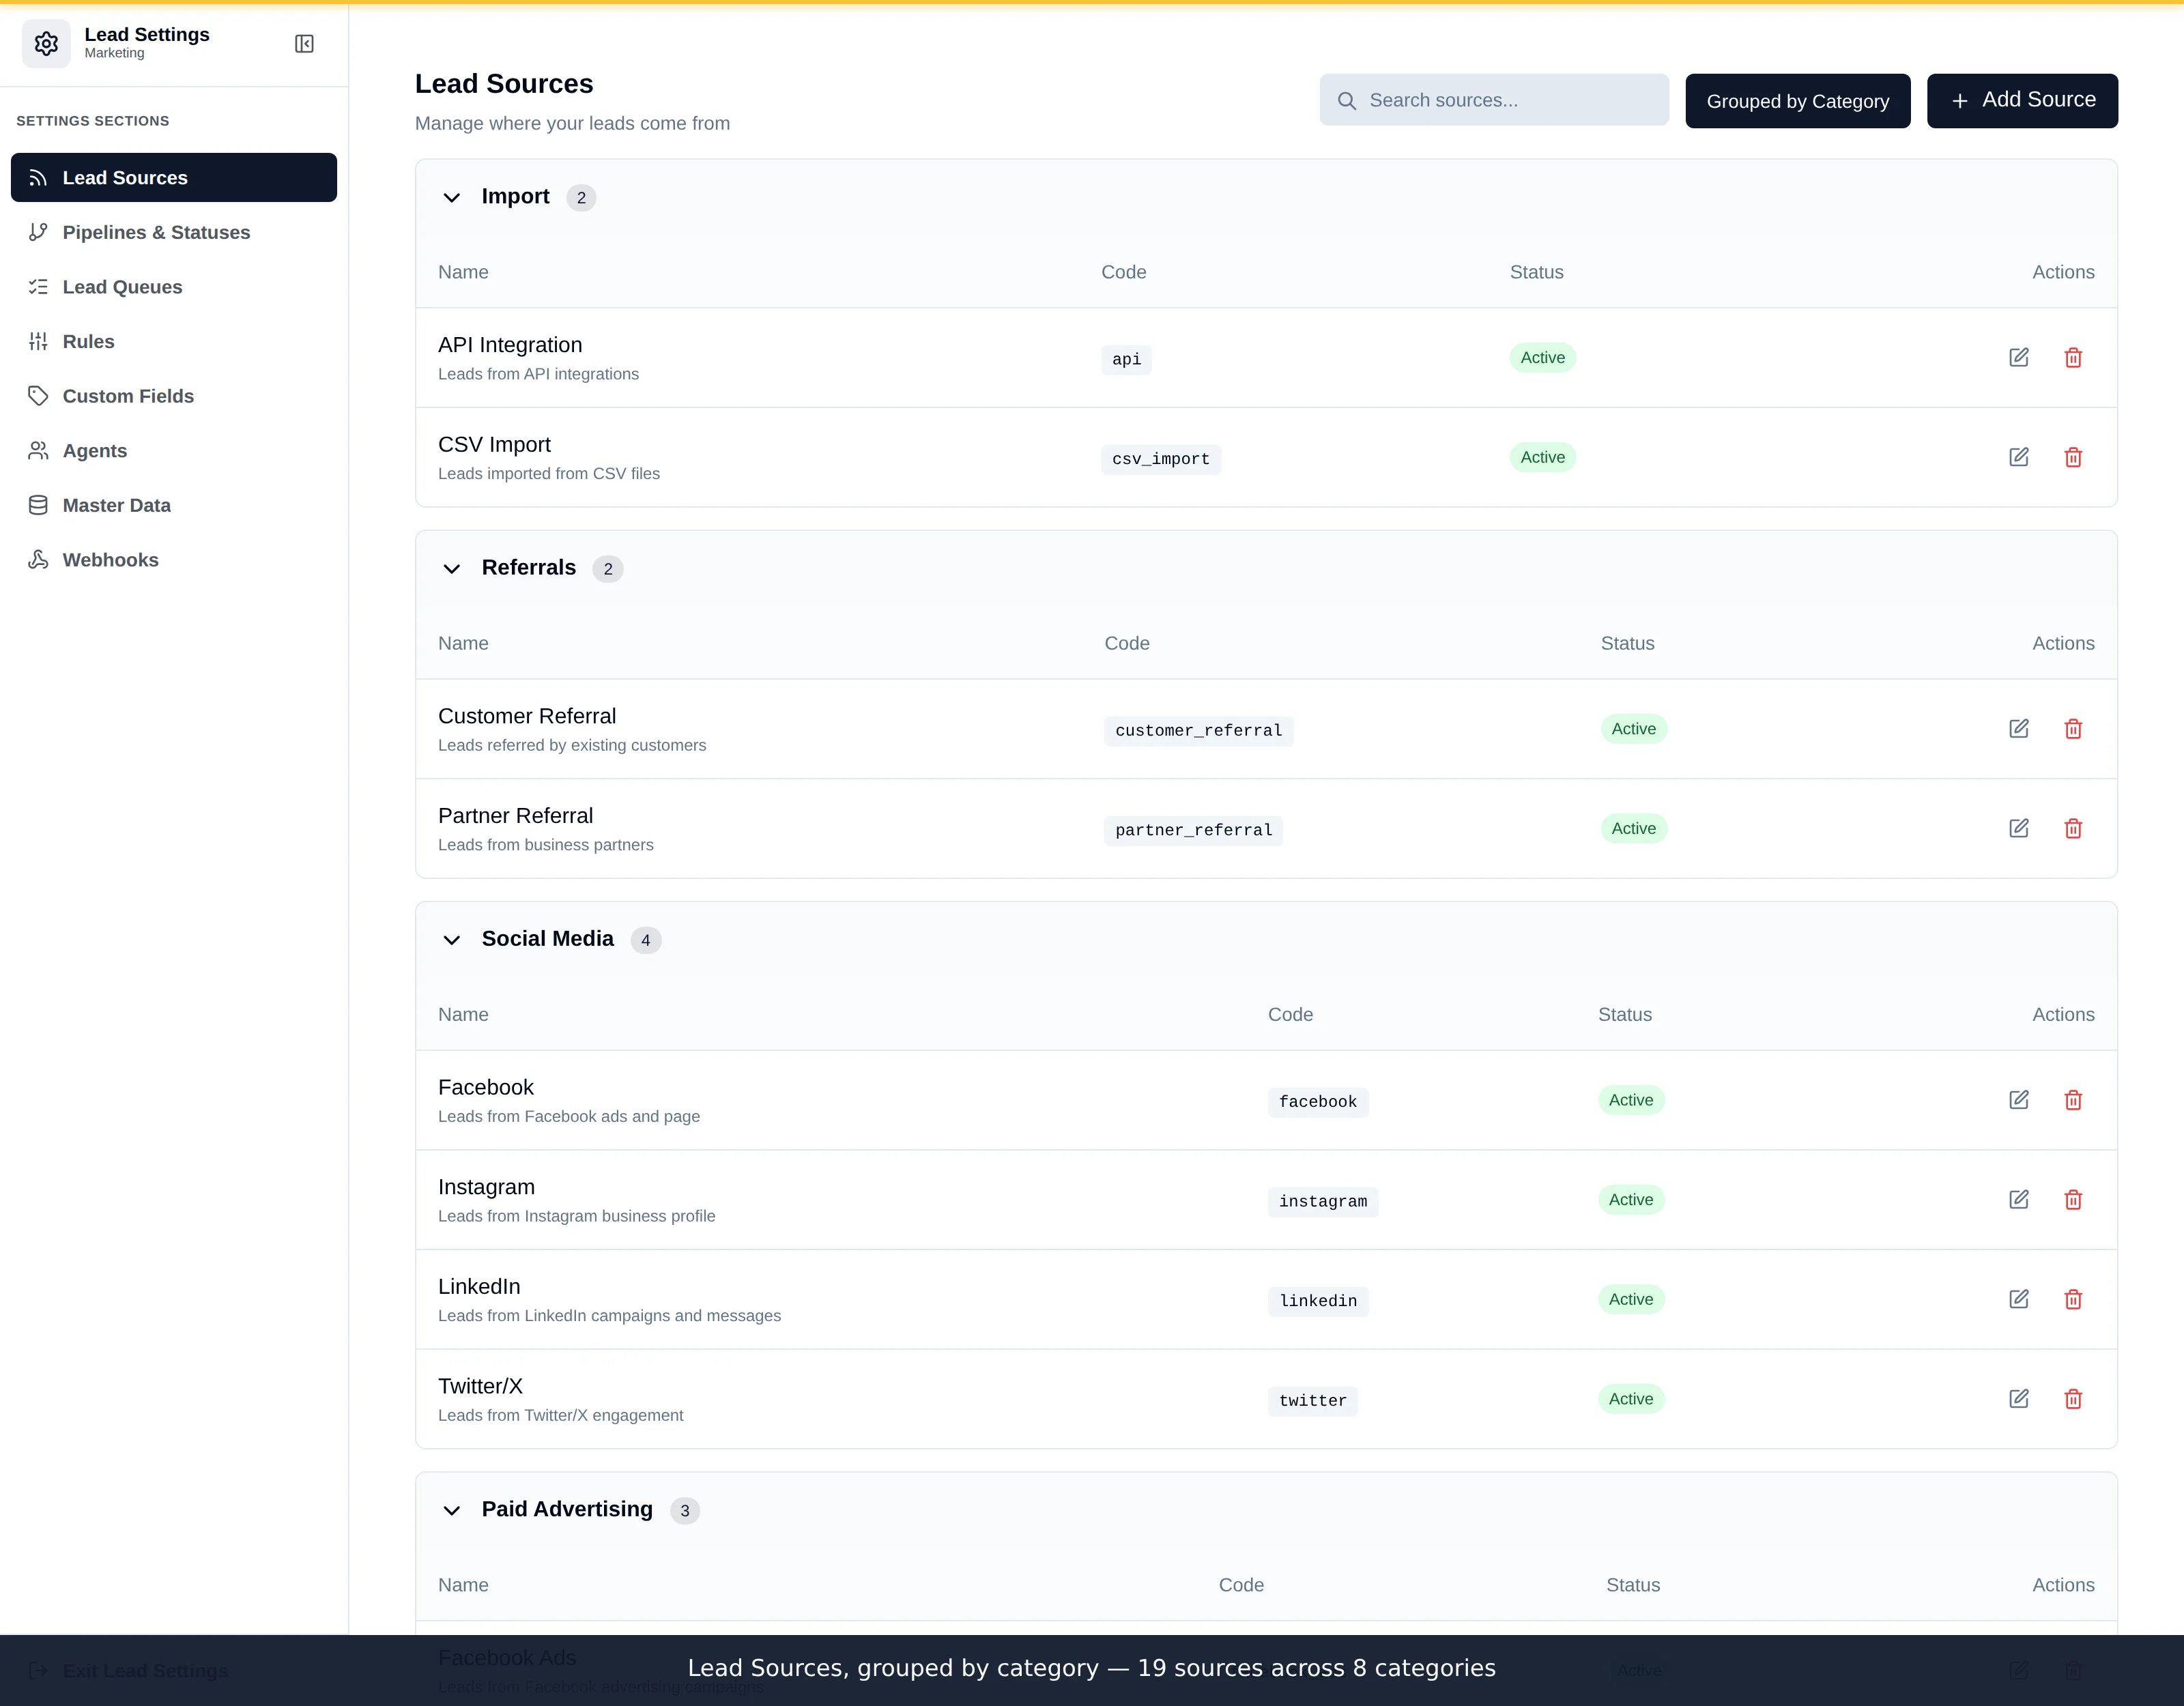Collapse the sidebar panel icon
Screen dimensions: 2184x1706
point(305,44)
